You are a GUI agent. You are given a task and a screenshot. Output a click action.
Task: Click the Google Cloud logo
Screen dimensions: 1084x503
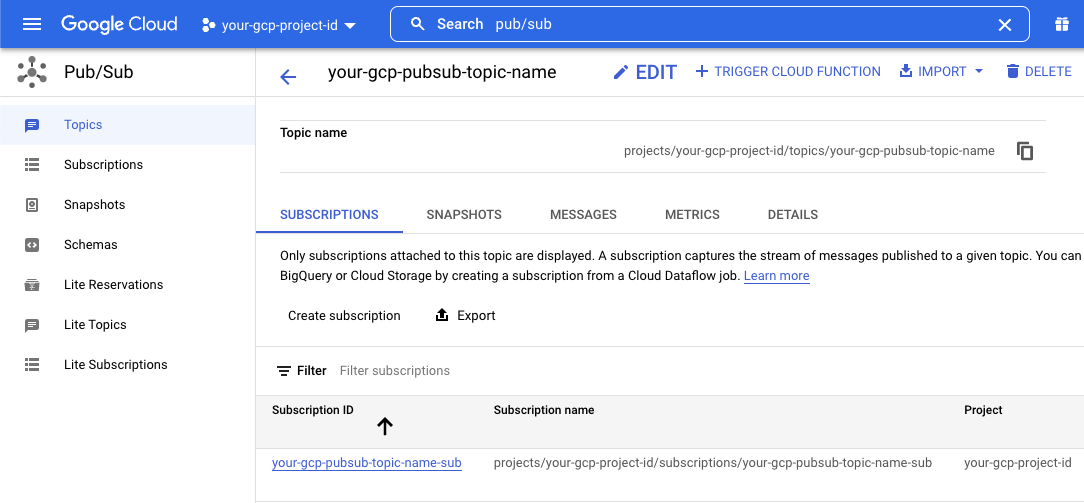pos(119,24)
